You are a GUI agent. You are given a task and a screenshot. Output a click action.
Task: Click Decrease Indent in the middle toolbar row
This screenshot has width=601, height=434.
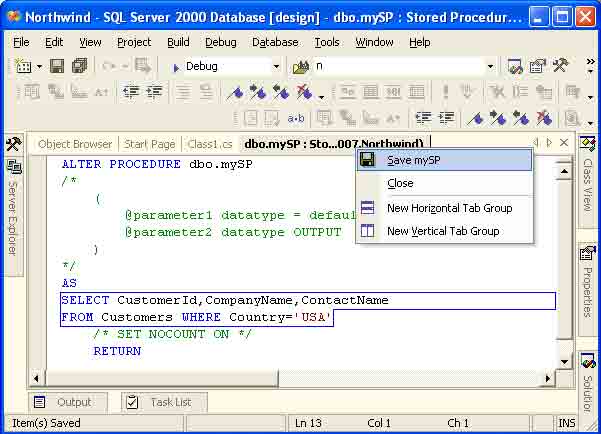point(131,92)
